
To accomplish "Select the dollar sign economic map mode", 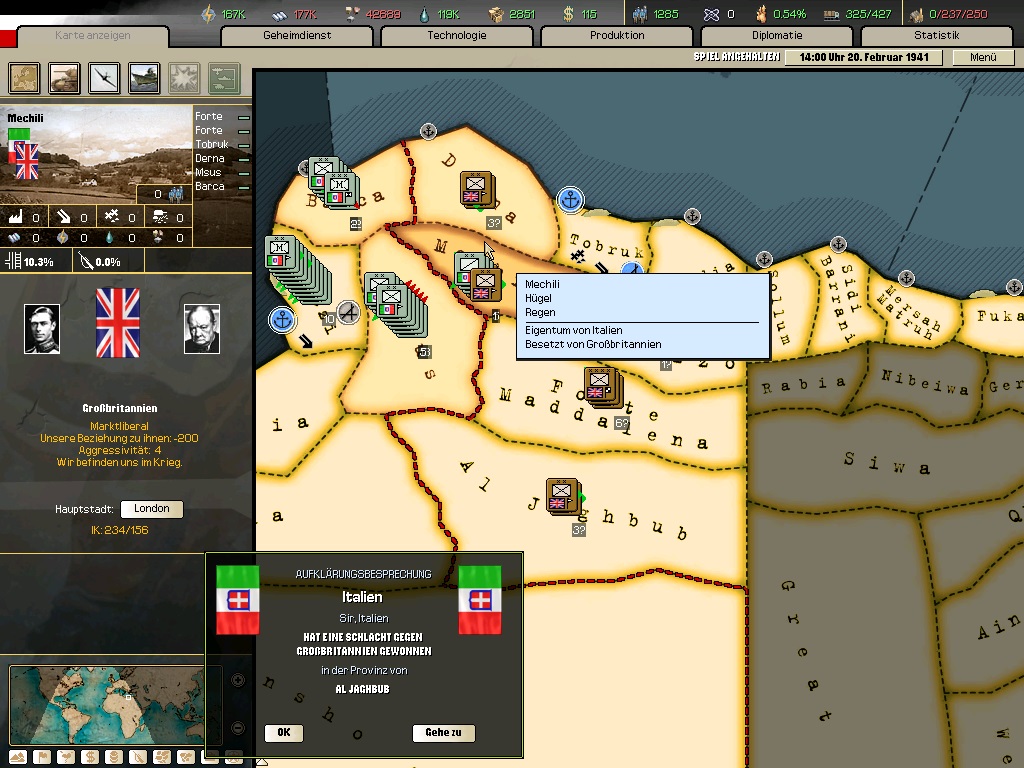I will 89,756.
